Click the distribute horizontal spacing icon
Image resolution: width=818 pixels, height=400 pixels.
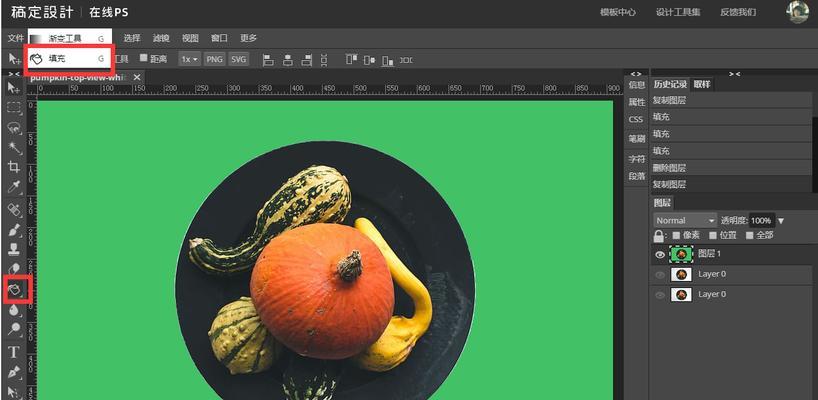(406, 60)
